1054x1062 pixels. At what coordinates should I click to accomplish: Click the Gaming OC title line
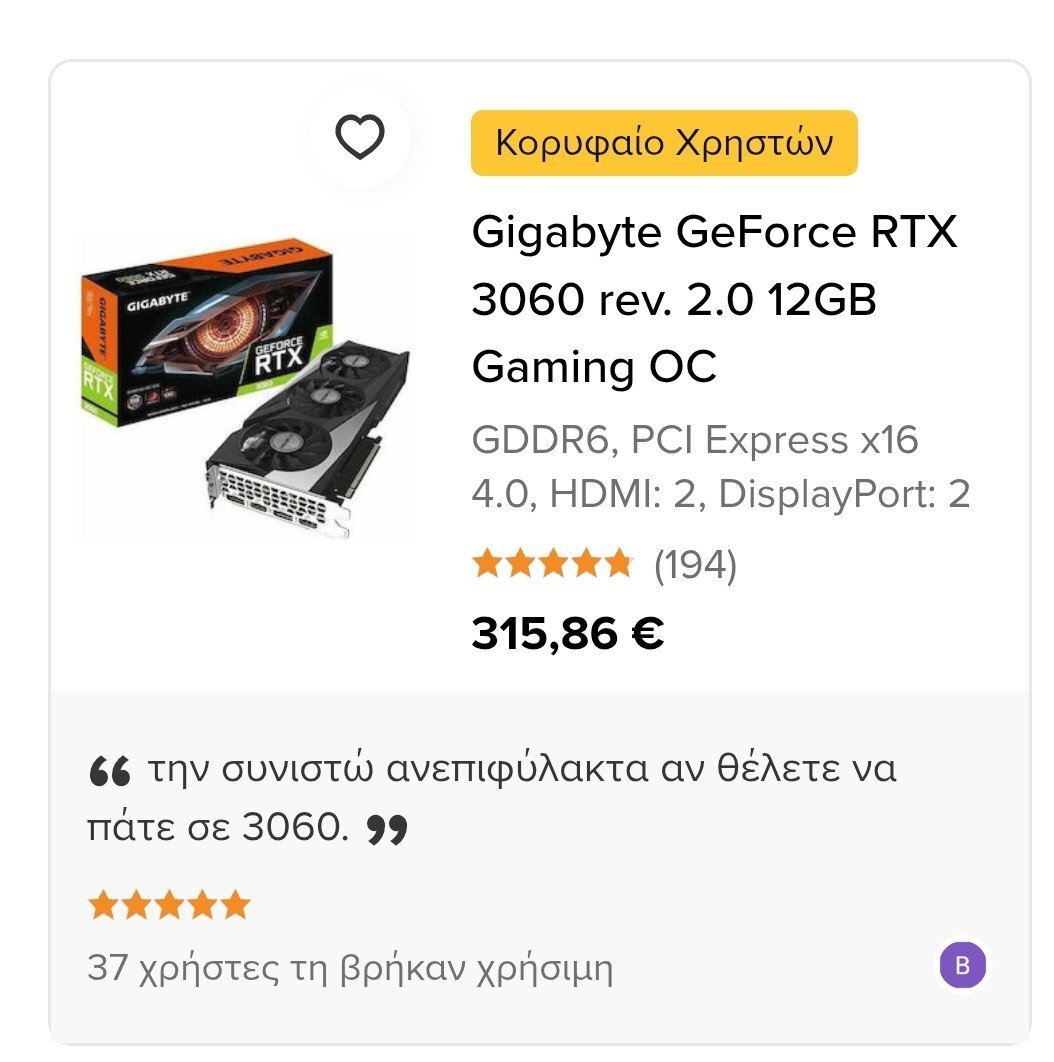pos(594,368)
